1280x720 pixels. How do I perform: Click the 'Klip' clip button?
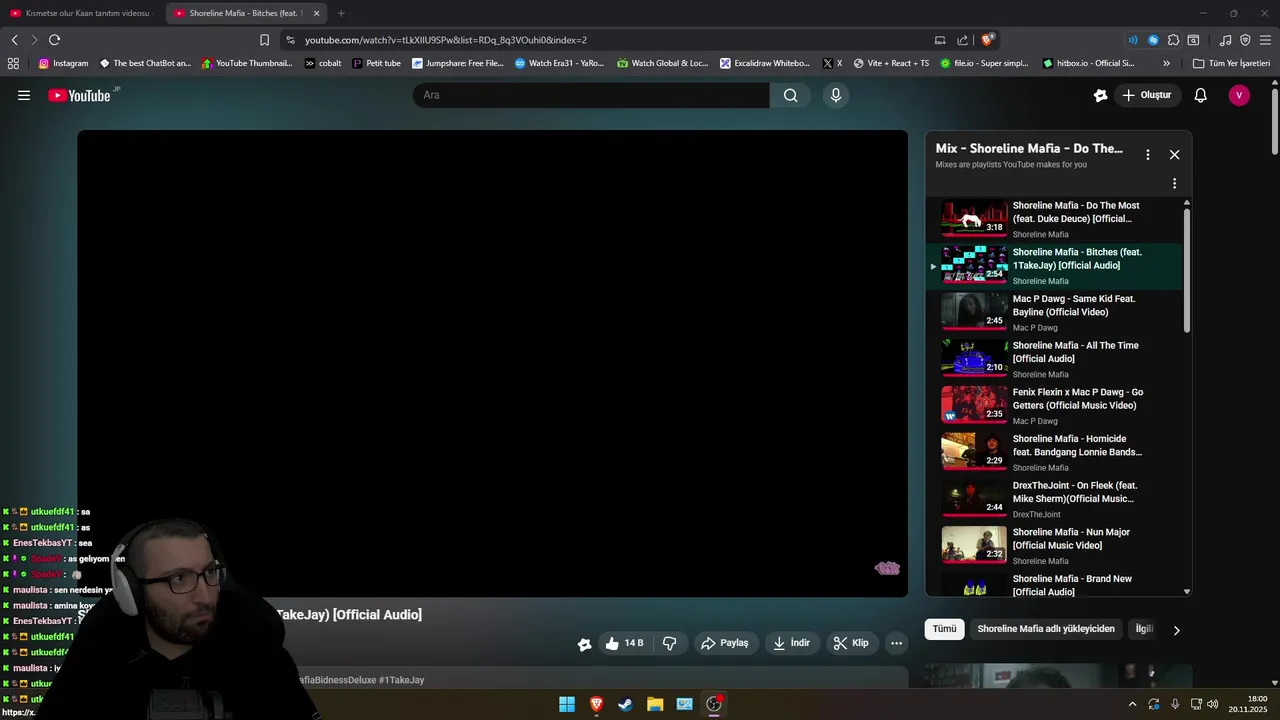[852, 643]
